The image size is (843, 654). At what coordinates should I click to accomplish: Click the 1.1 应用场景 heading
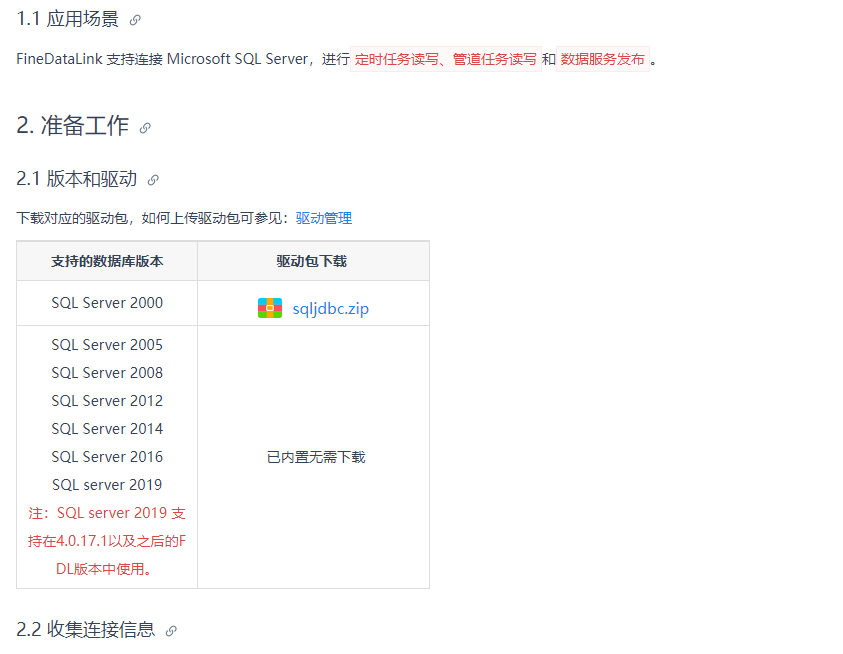68,19
